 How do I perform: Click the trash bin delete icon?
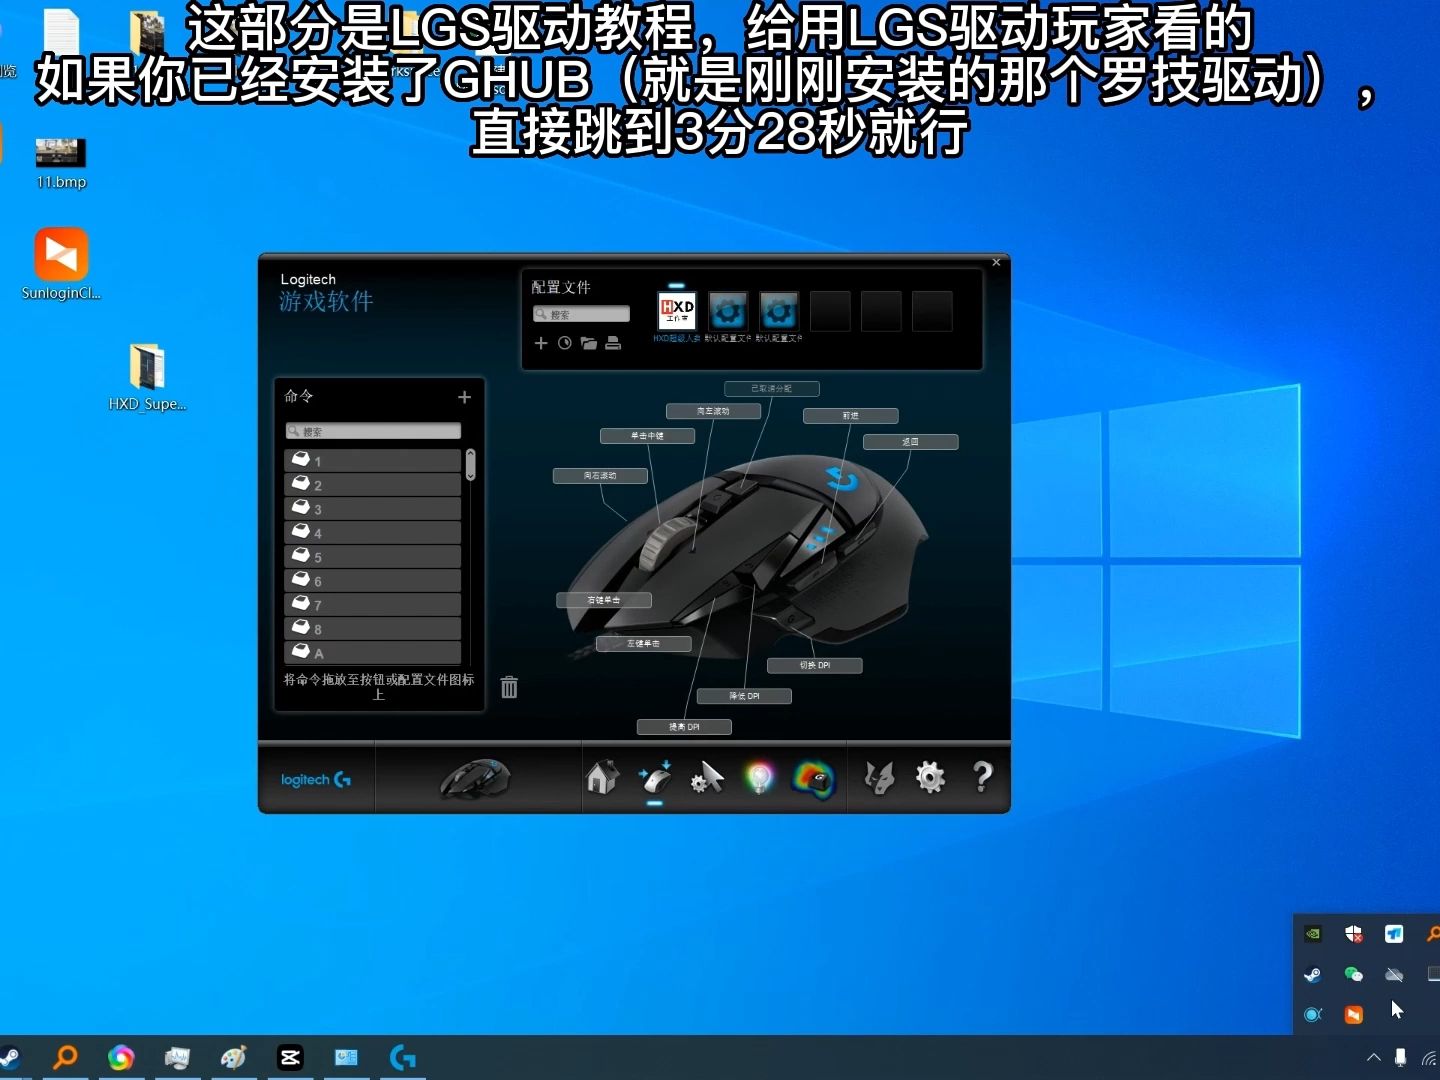click(509, 687)
